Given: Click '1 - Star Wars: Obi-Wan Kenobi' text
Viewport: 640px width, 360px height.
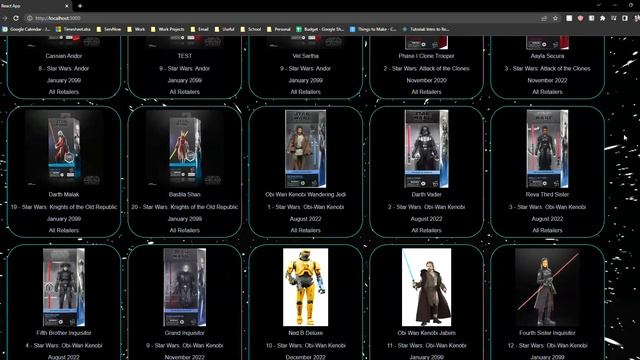Looking at the screenshot, I should [x=305, y=207].
